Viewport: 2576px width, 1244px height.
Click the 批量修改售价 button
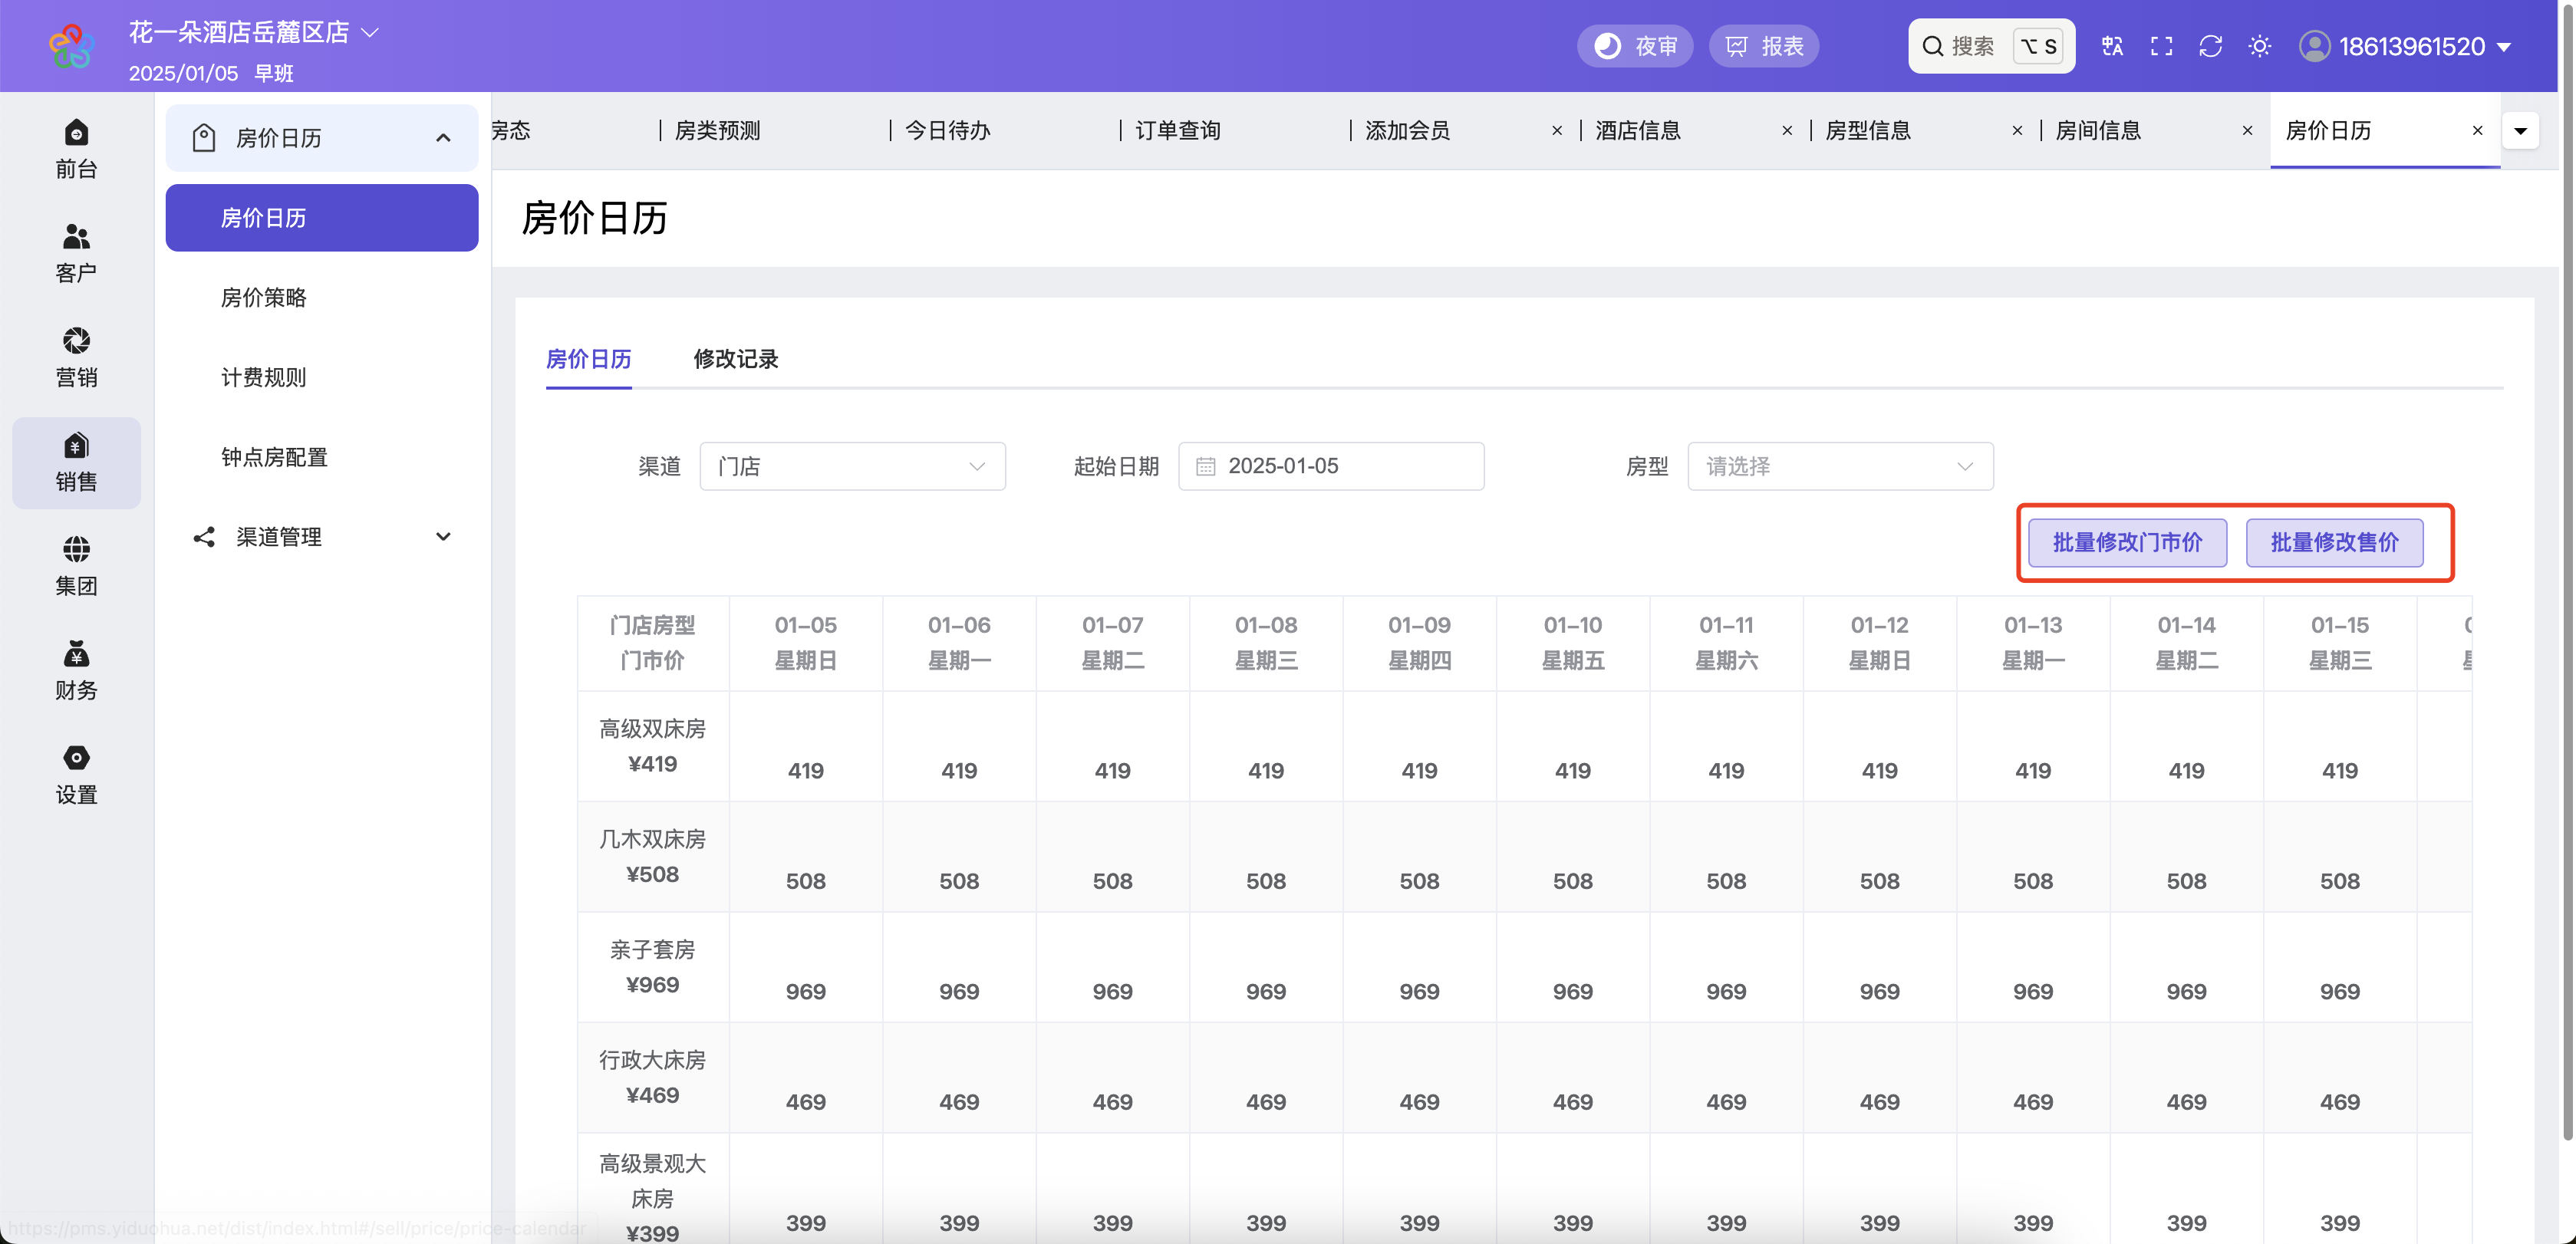[x=2334, y=542]
